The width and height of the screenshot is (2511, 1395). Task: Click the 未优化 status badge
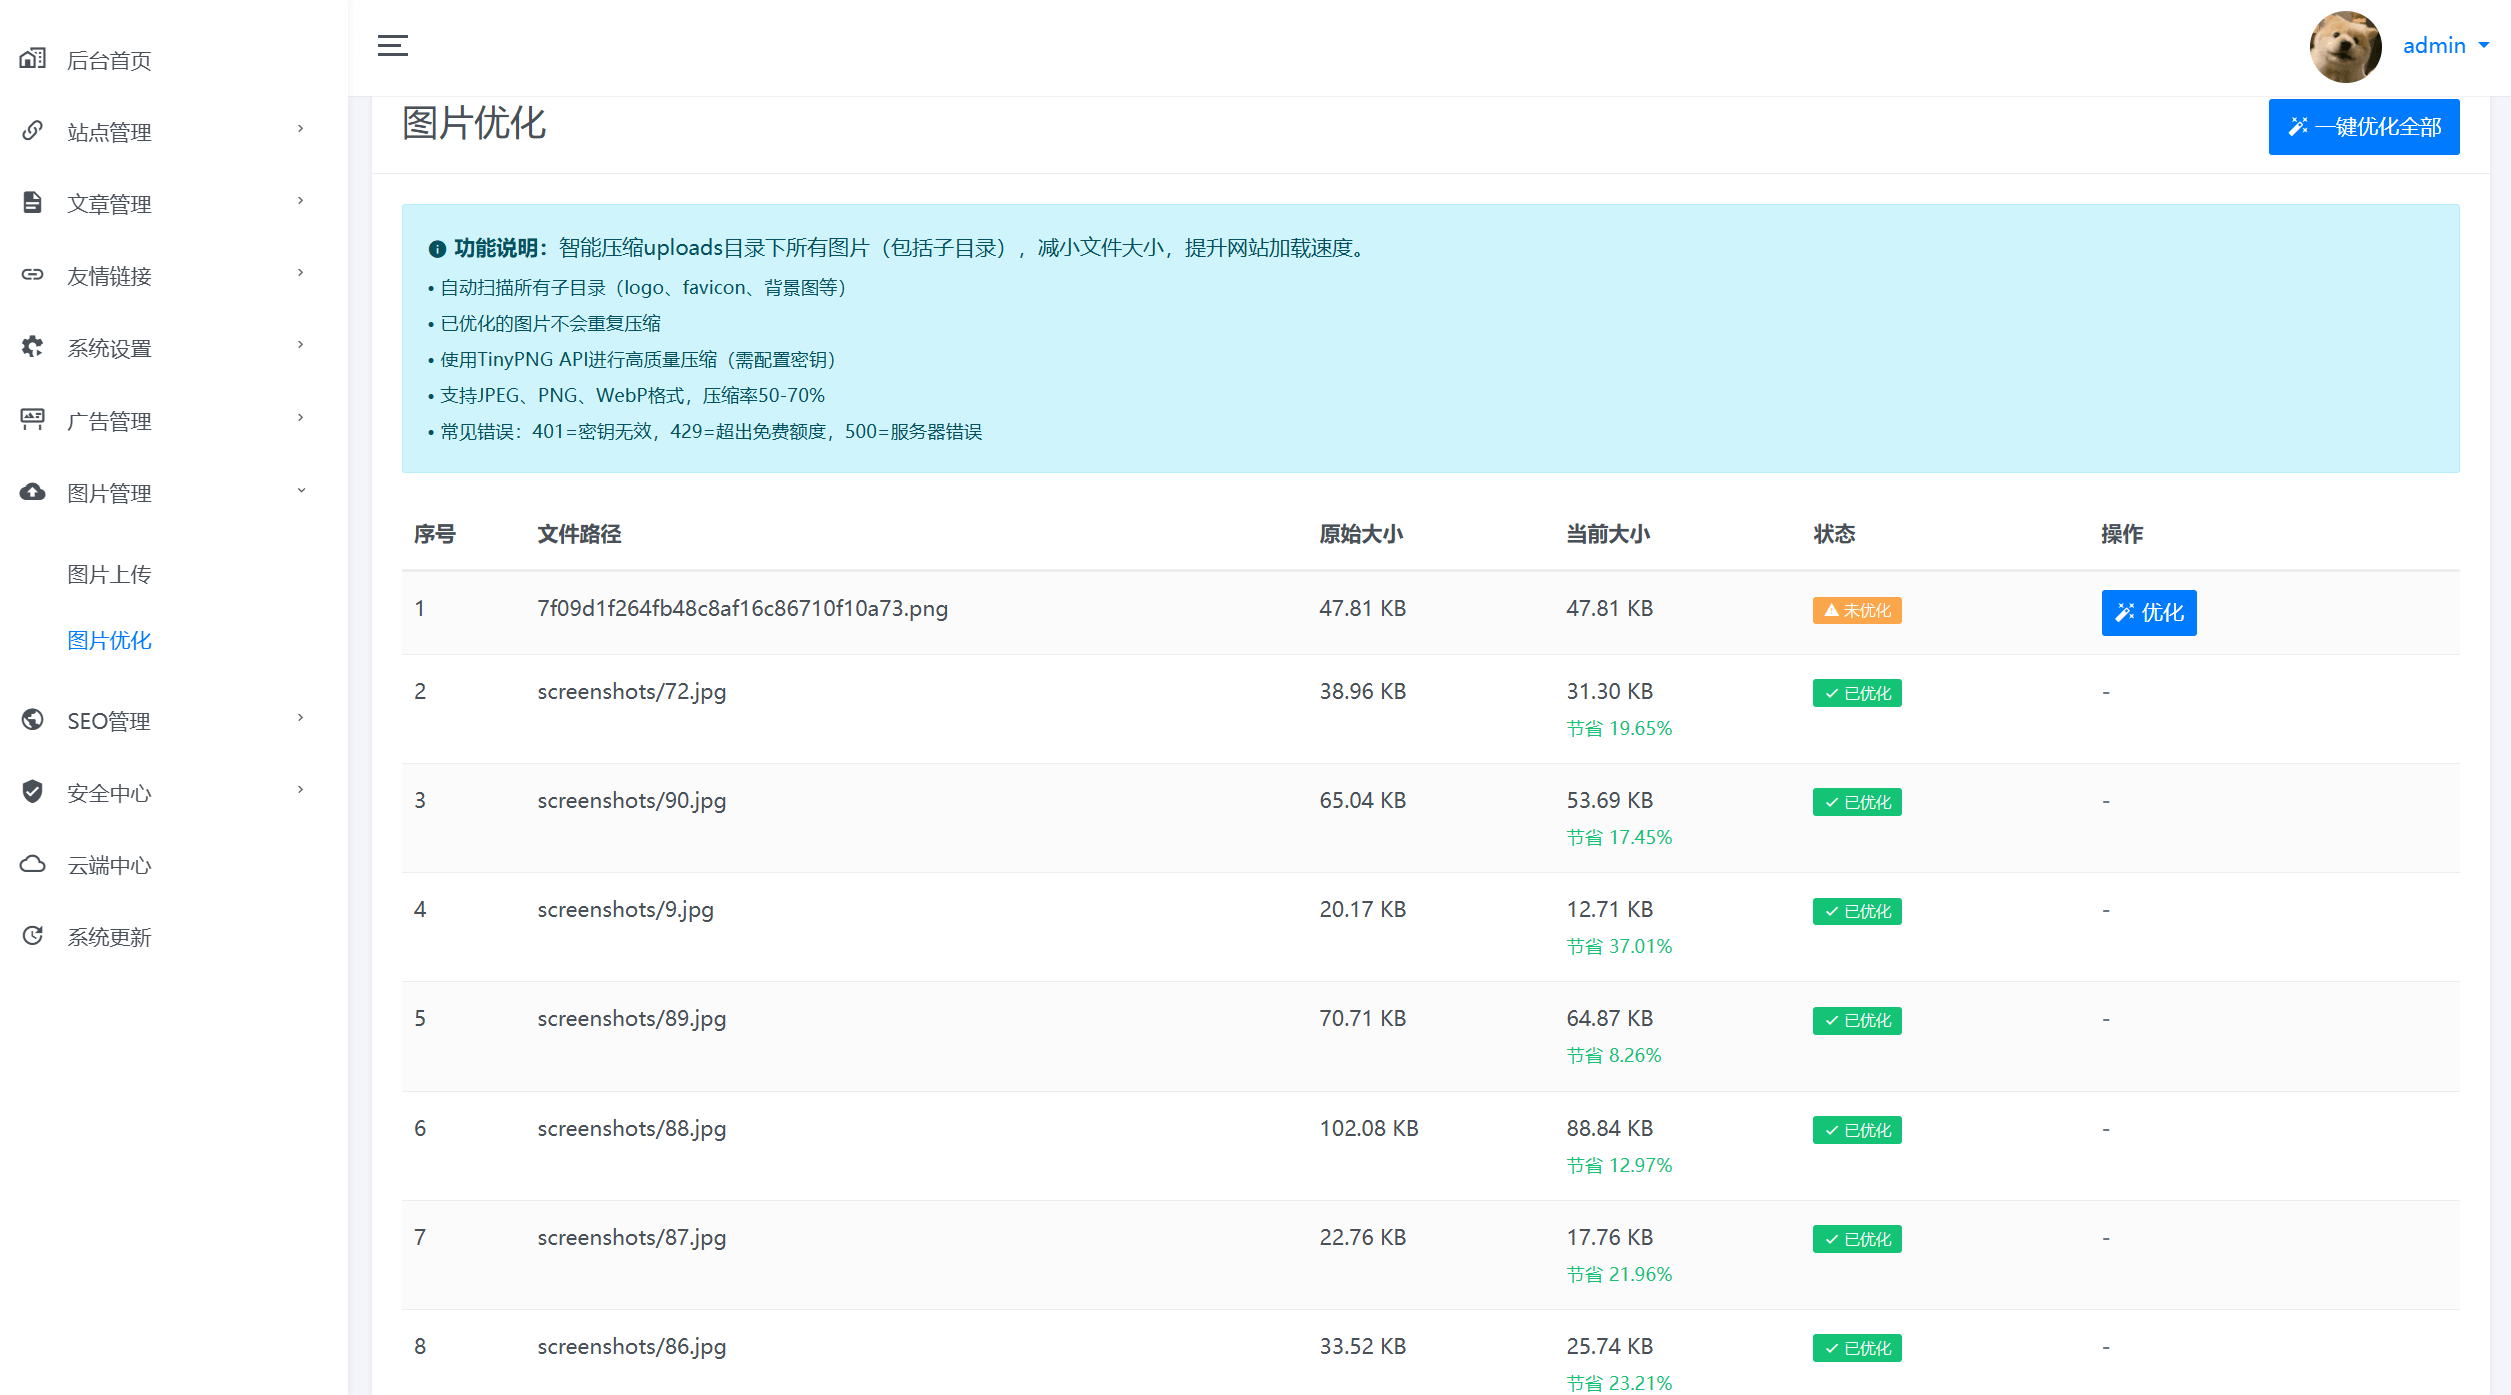pyautogui.click(x=1856, y=610)
